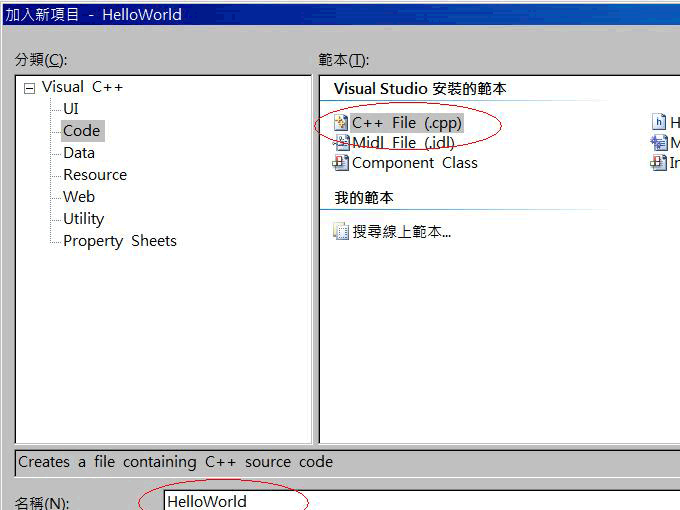680x510 pixels.
Task: Select the Web category
Action: click(x=79, y=196)
